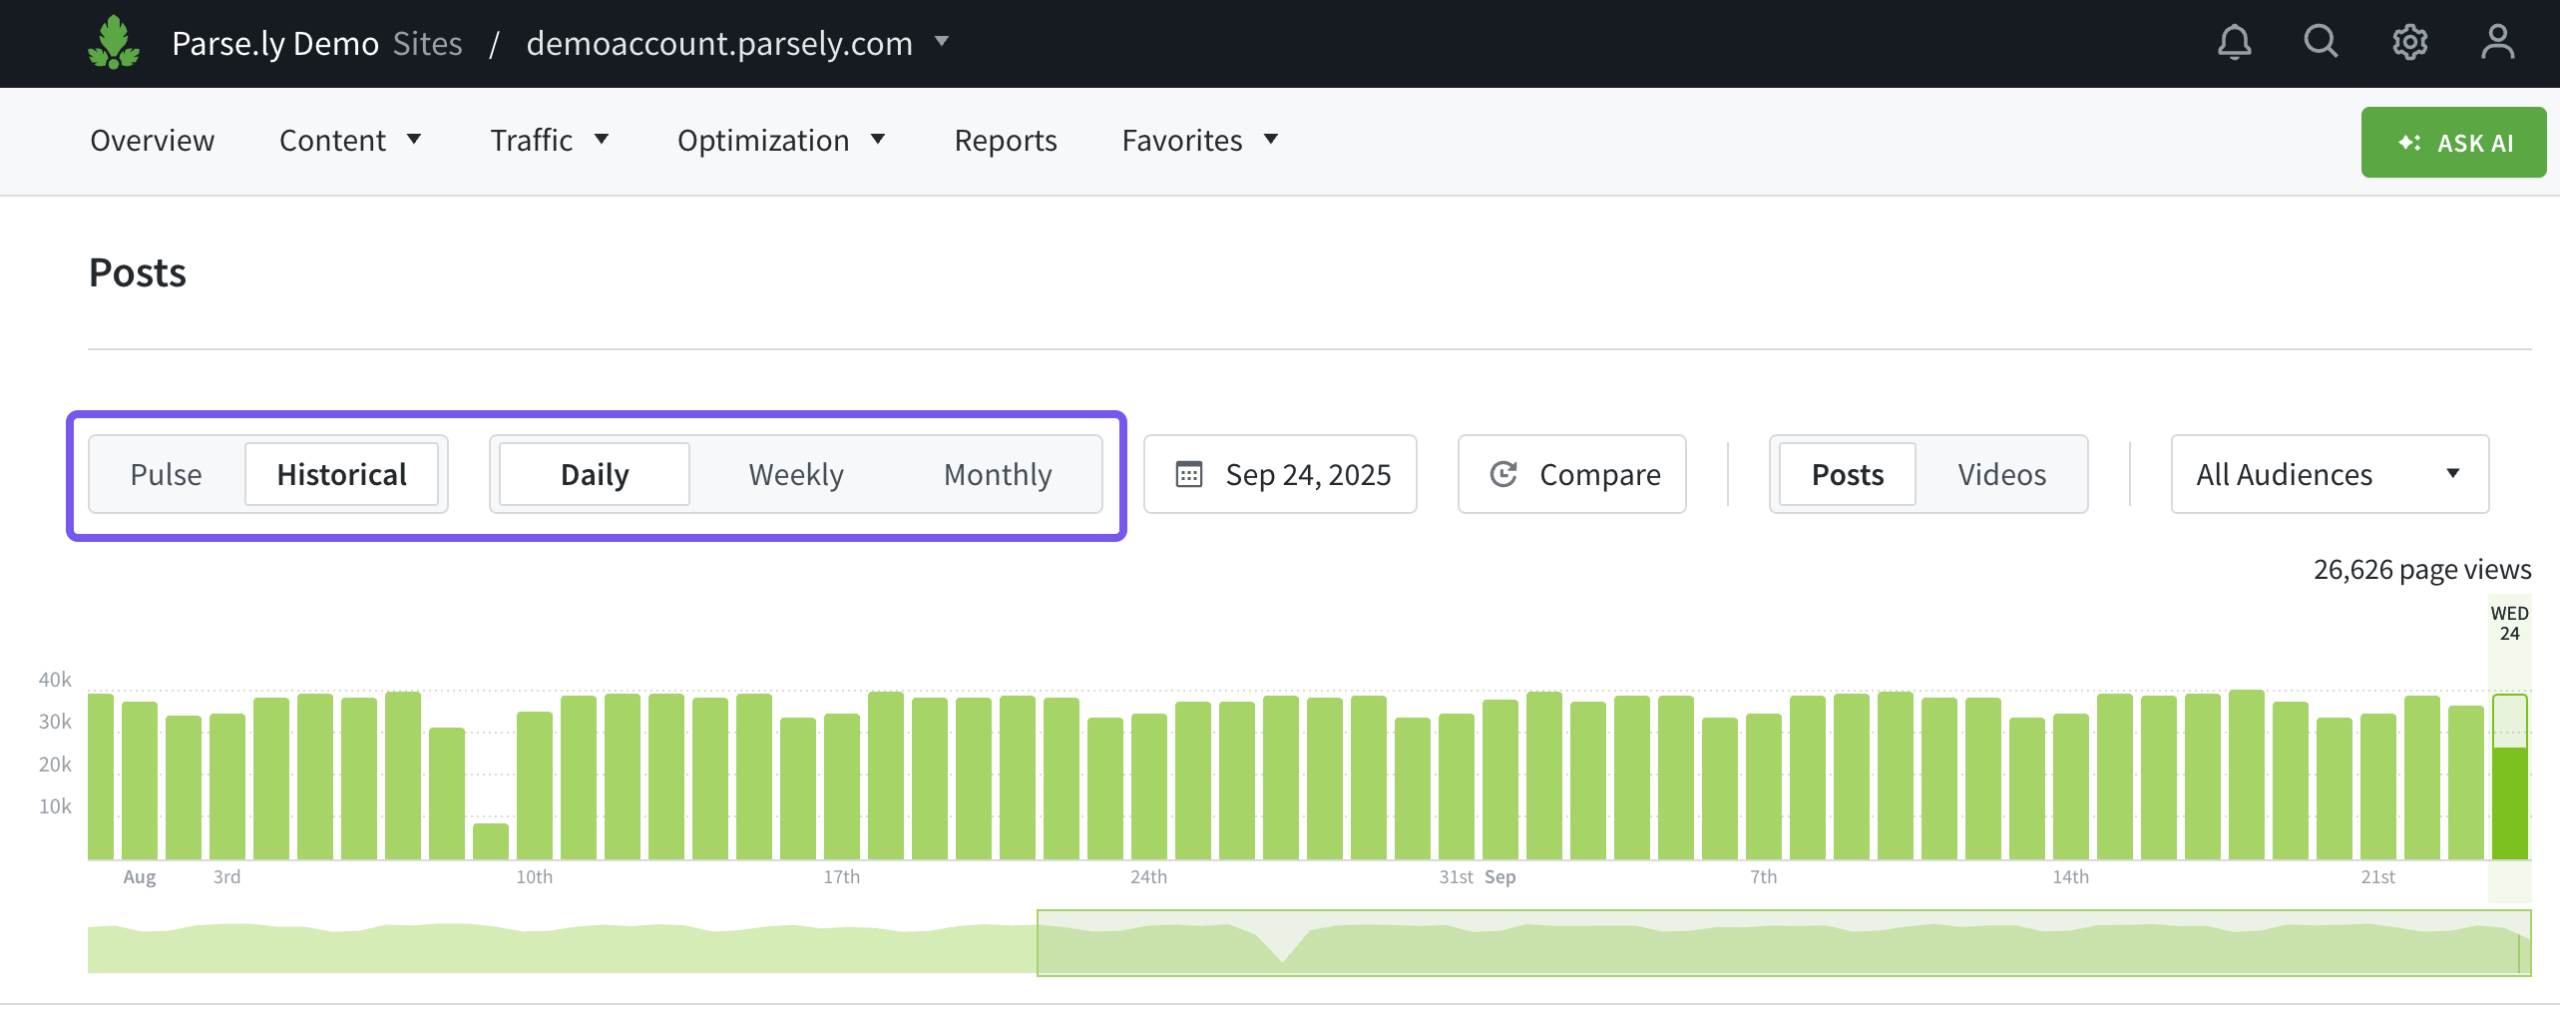Select the Monthly granularity button
2560x1014 pixels.
(x=997, y=474)
